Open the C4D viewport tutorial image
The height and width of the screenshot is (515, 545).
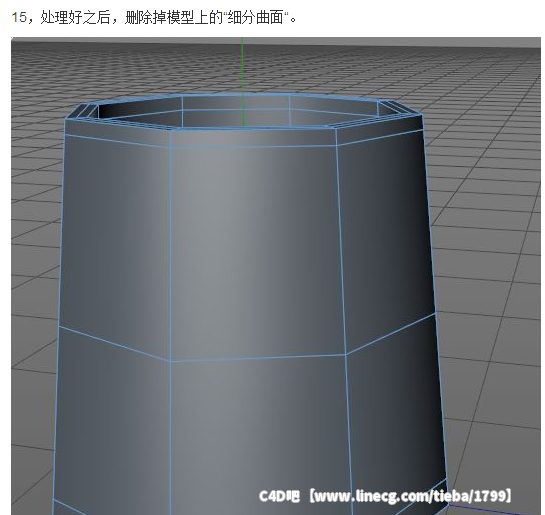[276, 276]
